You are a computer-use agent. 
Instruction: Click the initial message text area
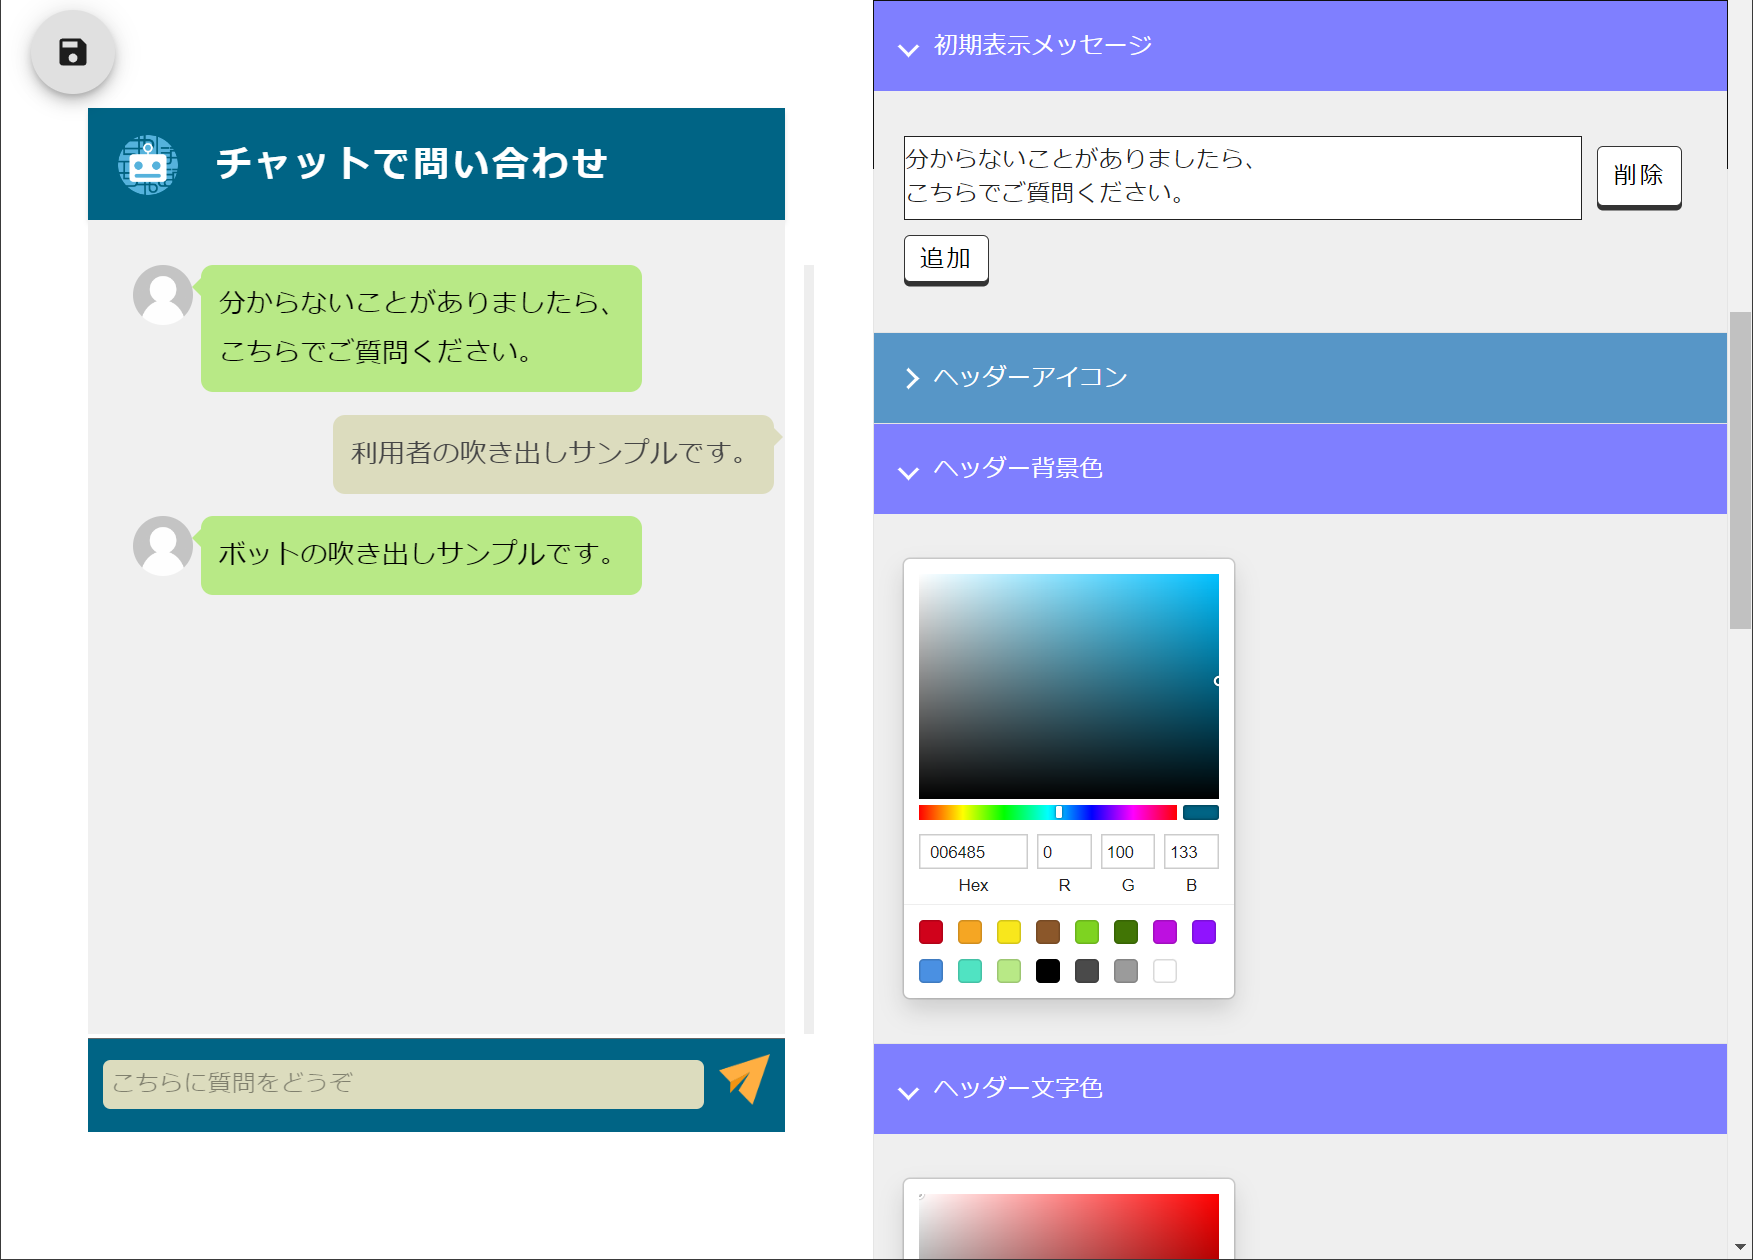[x=1242, y=178]
